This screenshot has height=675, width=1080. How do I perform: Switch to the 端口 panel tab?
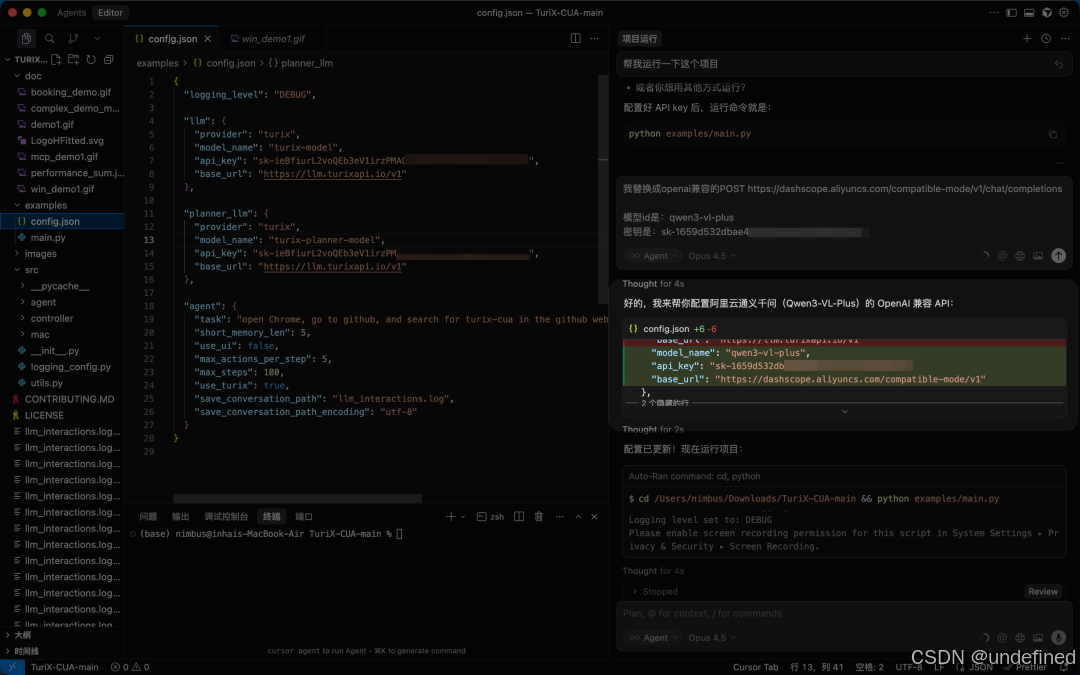(304, 517)
